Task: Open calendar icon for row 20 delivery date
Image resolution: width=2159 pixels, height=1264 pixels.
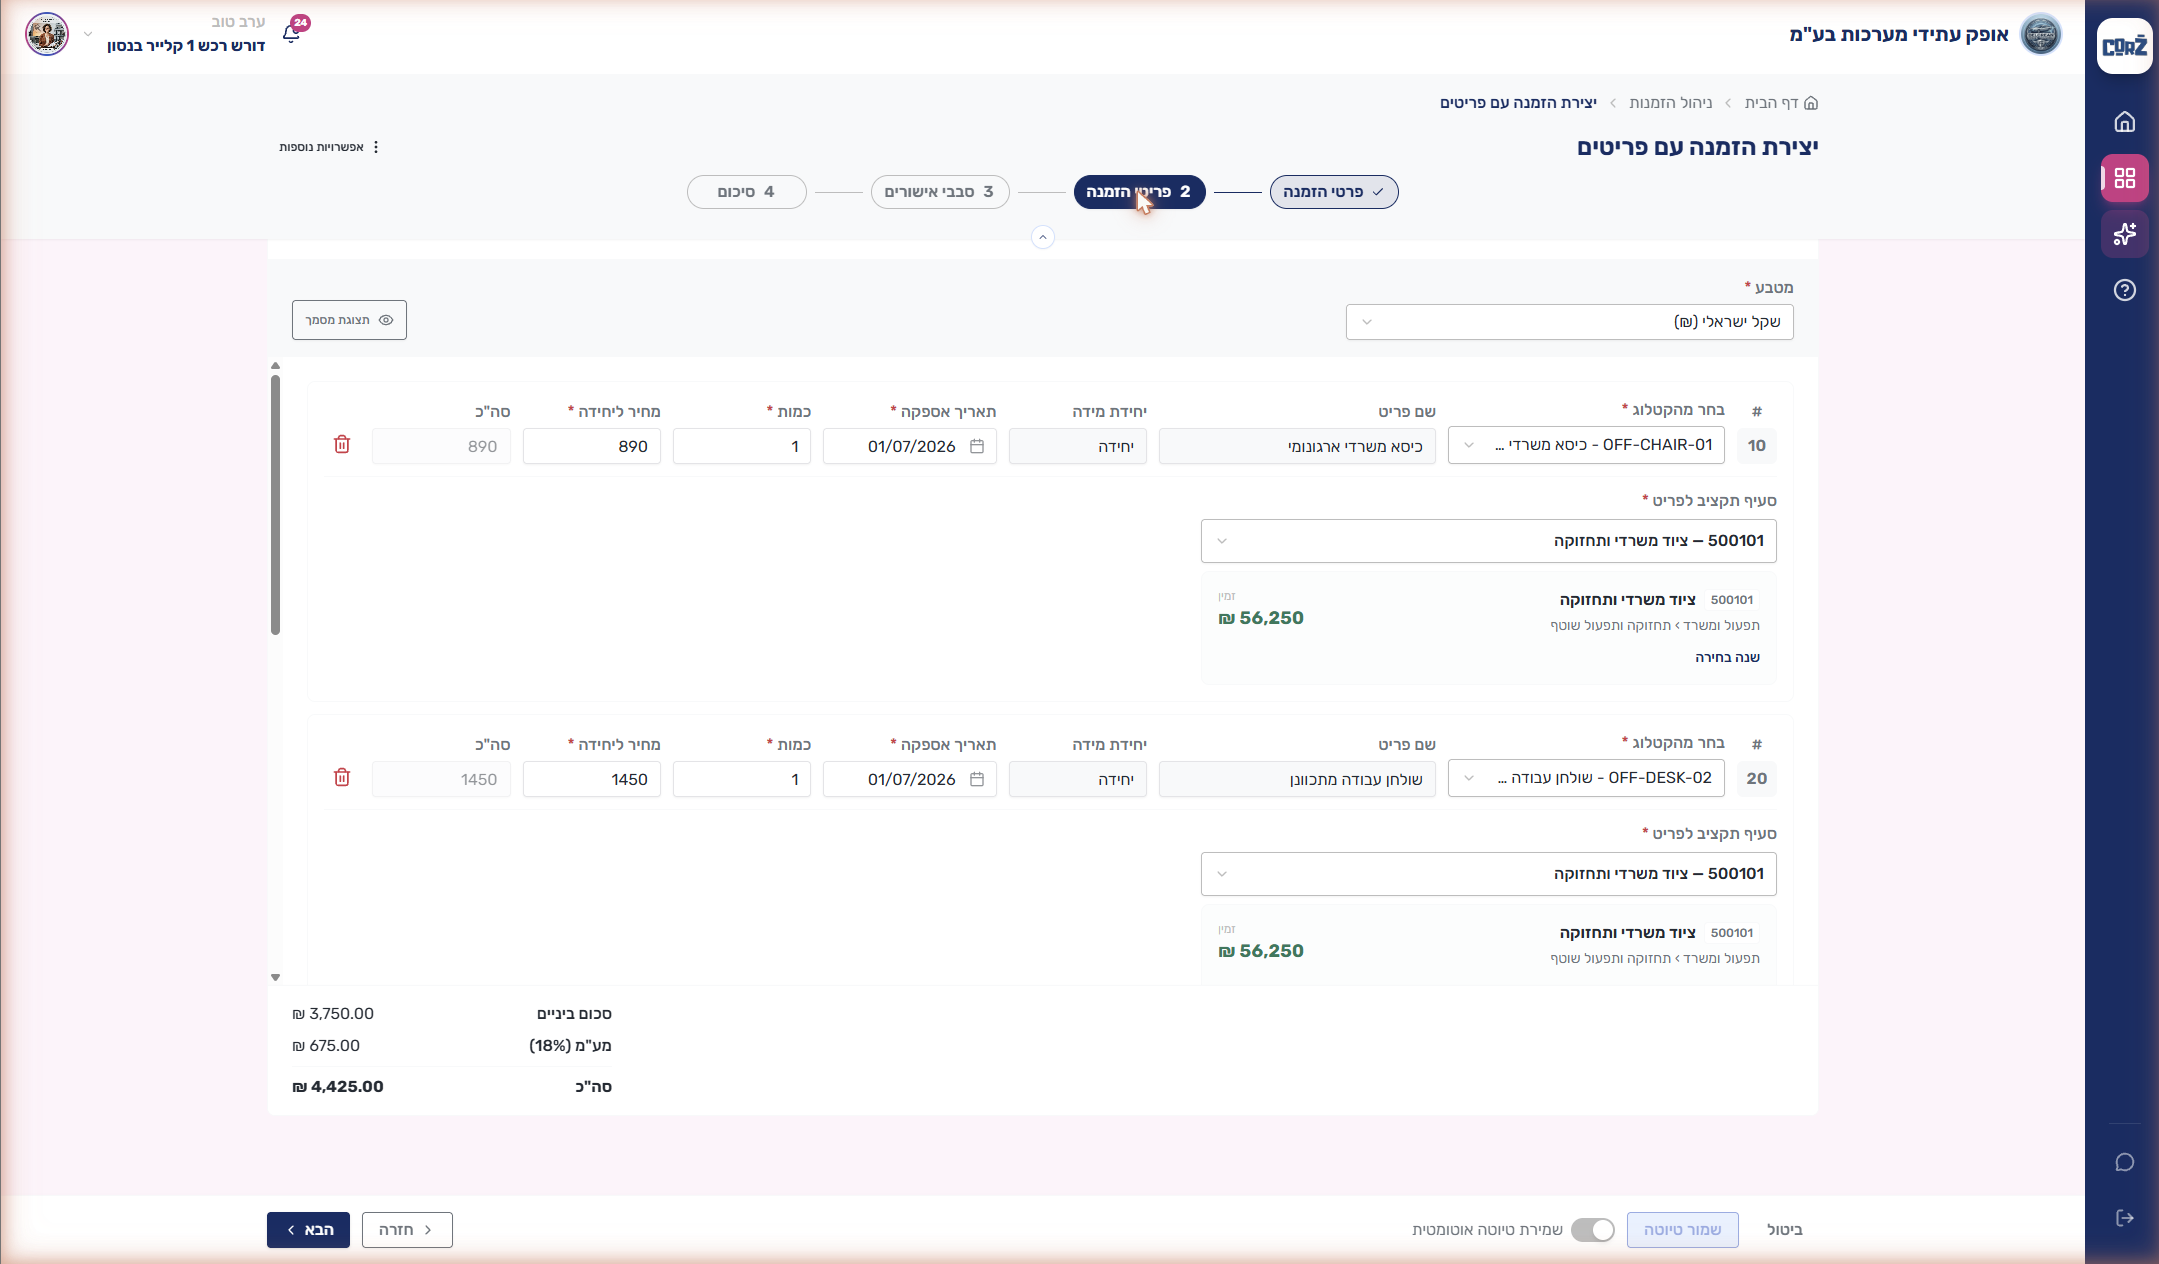Action: 977,779
